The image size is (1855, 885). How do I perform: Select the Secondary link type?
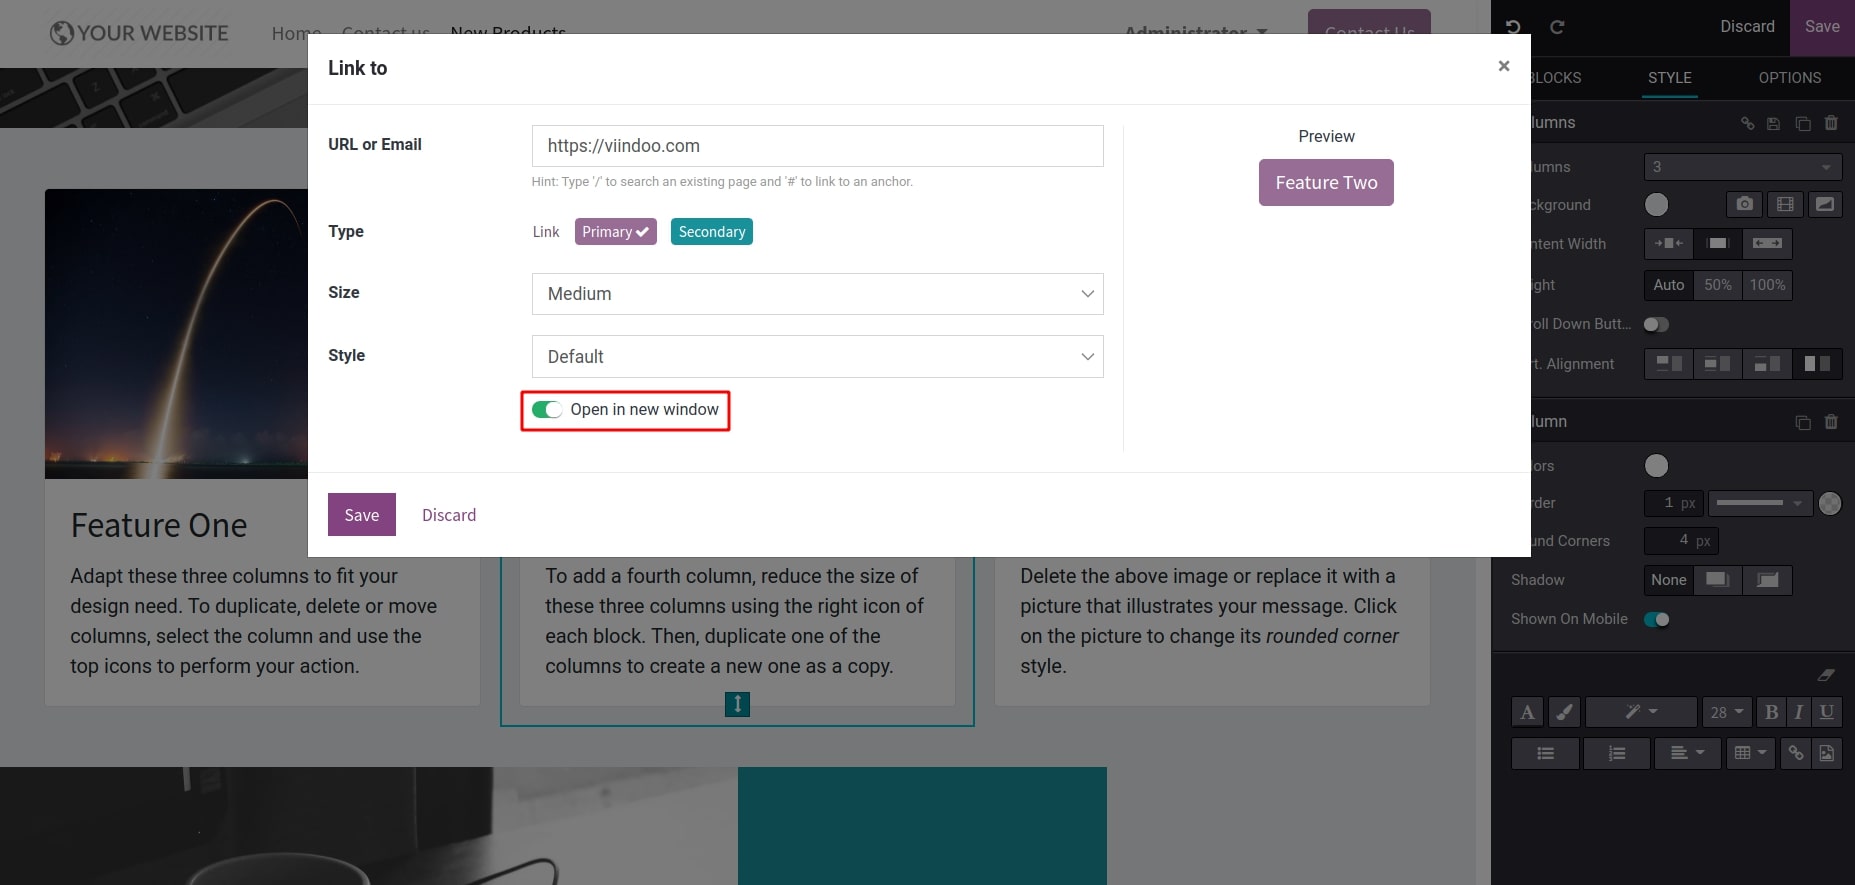point(711,232)
